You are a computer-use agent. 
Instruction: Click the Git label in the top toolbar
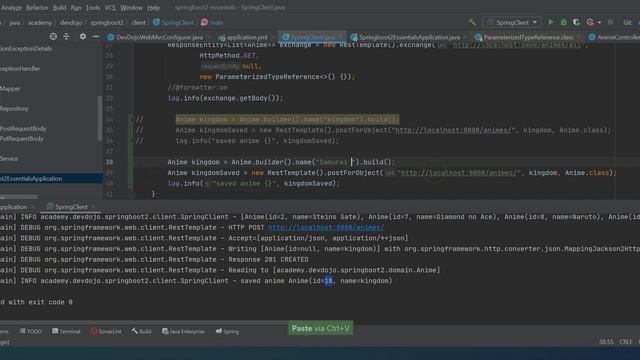628,22
